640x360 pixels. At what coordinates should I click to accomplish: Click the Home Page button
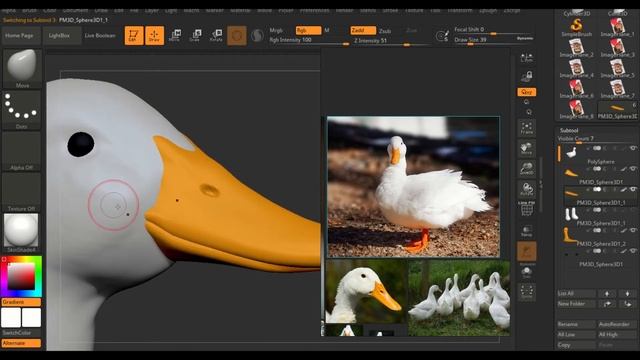pos(20,36)
